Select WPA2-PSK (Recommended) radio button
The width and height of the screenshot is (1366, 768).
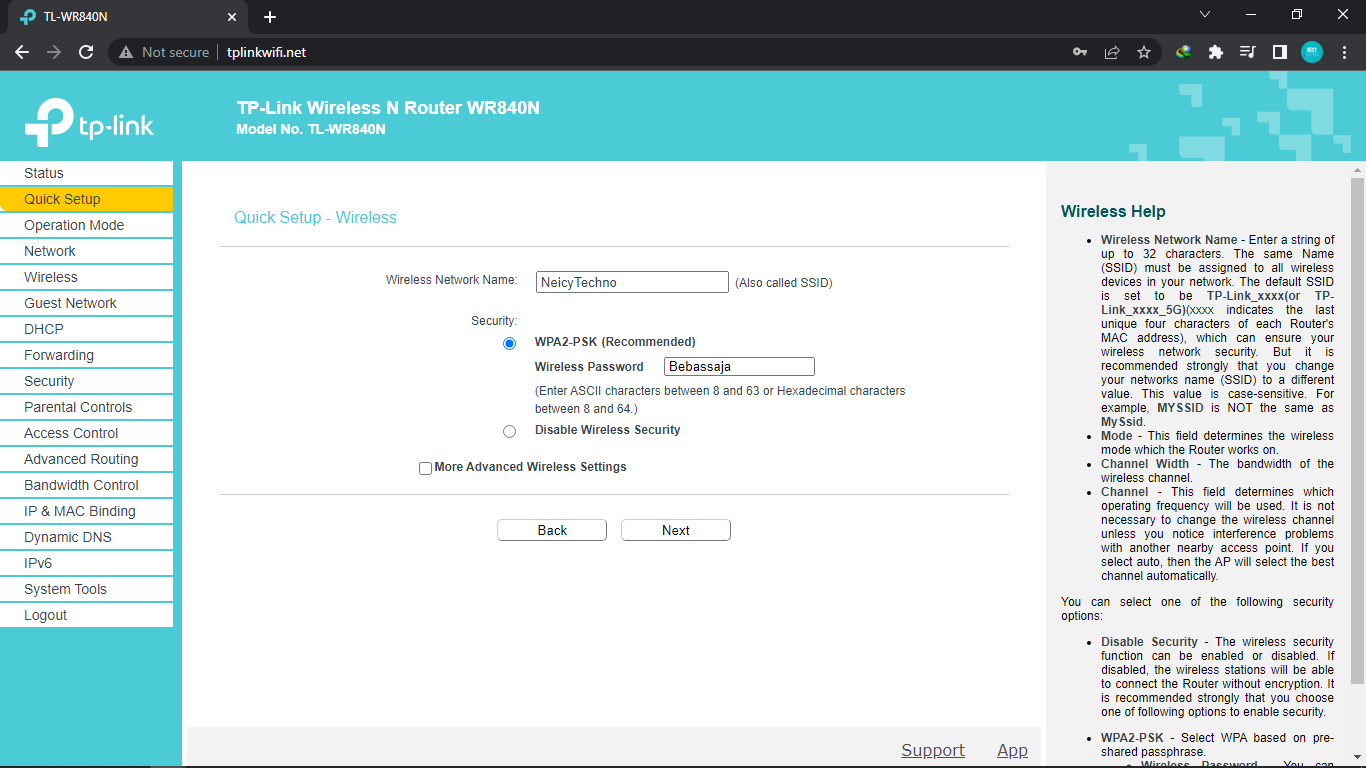click(x=510, y=343)
